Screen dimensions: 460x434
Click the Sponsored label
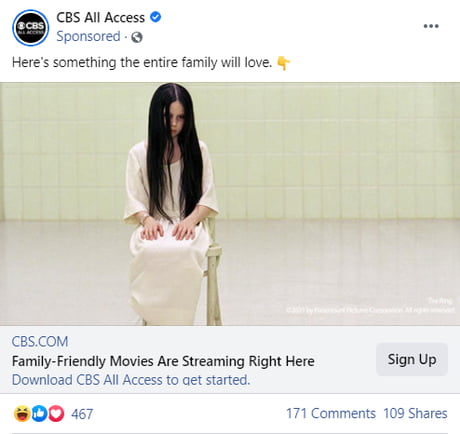coord(88,36)
